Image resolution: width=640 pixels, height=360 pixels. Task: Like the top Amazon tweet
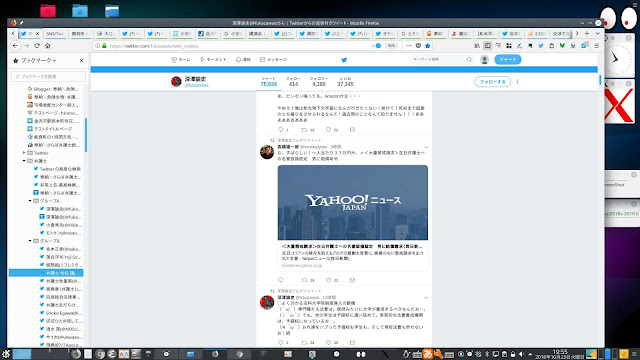(x=328, y=130)
